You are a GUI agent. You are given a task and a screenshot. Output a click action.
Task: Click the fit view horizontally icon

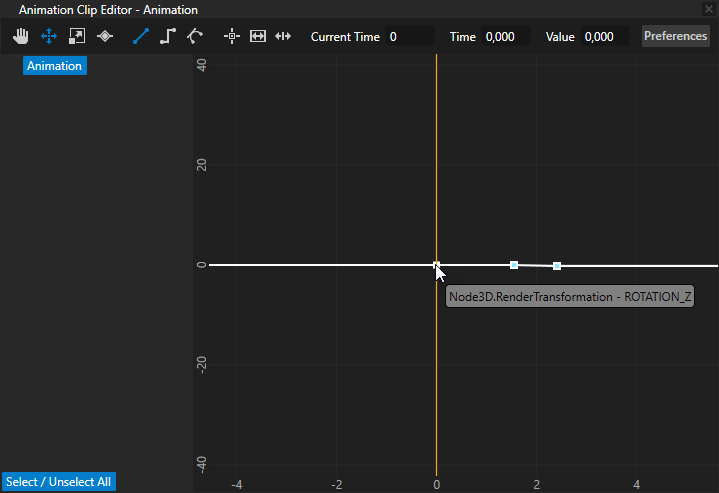[258, 36]
